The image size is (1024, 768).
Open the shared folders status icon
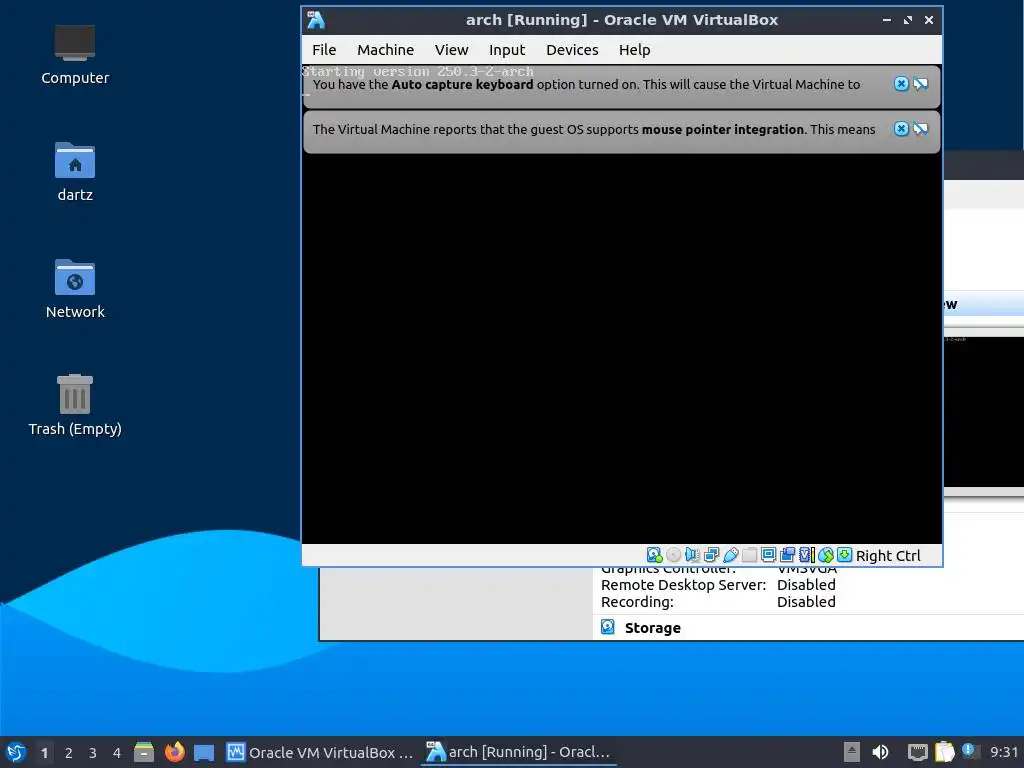point(749,555)
